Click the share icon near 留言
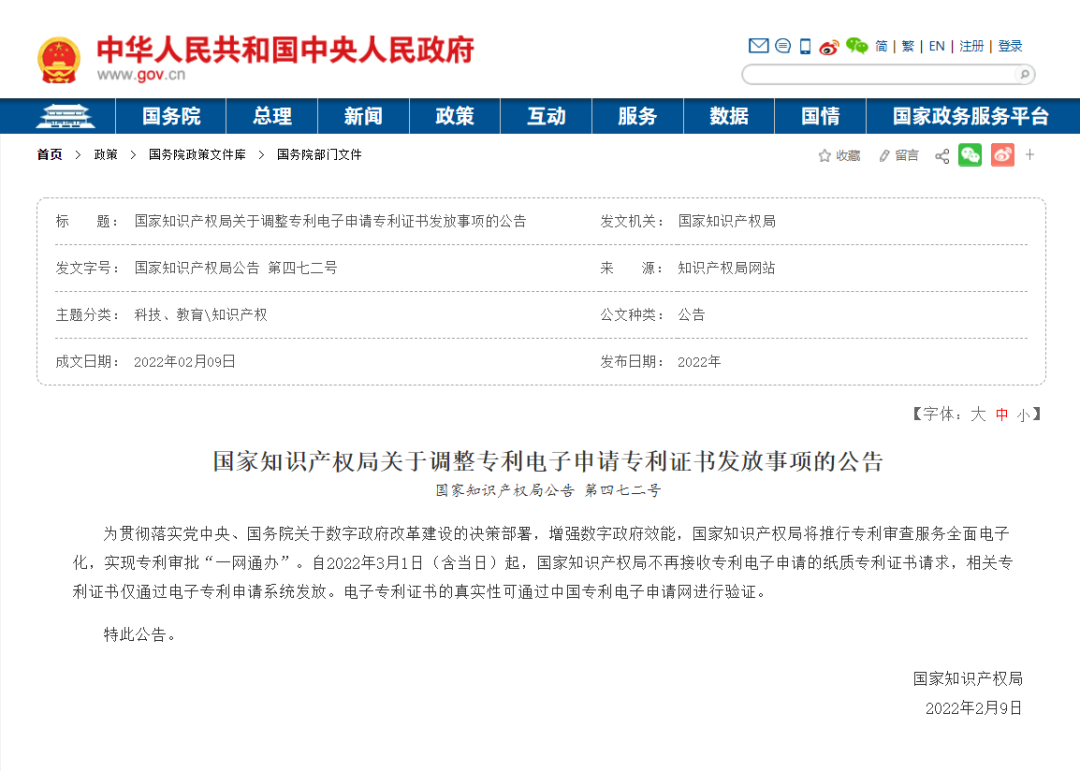The image size is (1080, 771). (x=942, y=156)
